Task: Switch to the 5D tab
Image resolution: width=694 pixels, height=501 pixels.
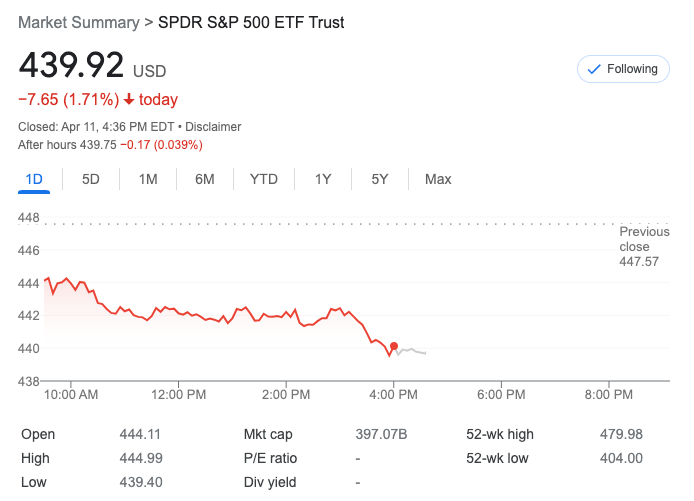Action: pyautogui.click(x=91, y=179)
